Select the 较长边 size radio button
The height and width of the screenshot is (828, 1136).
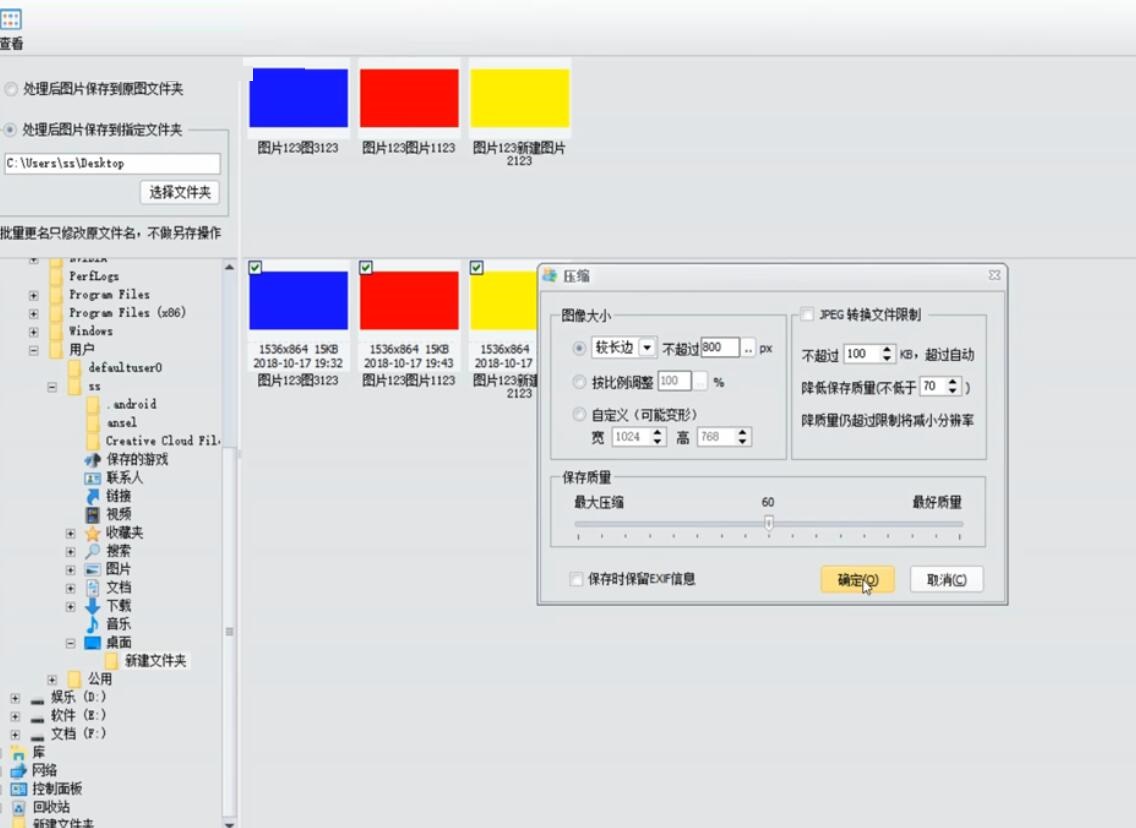579,348
